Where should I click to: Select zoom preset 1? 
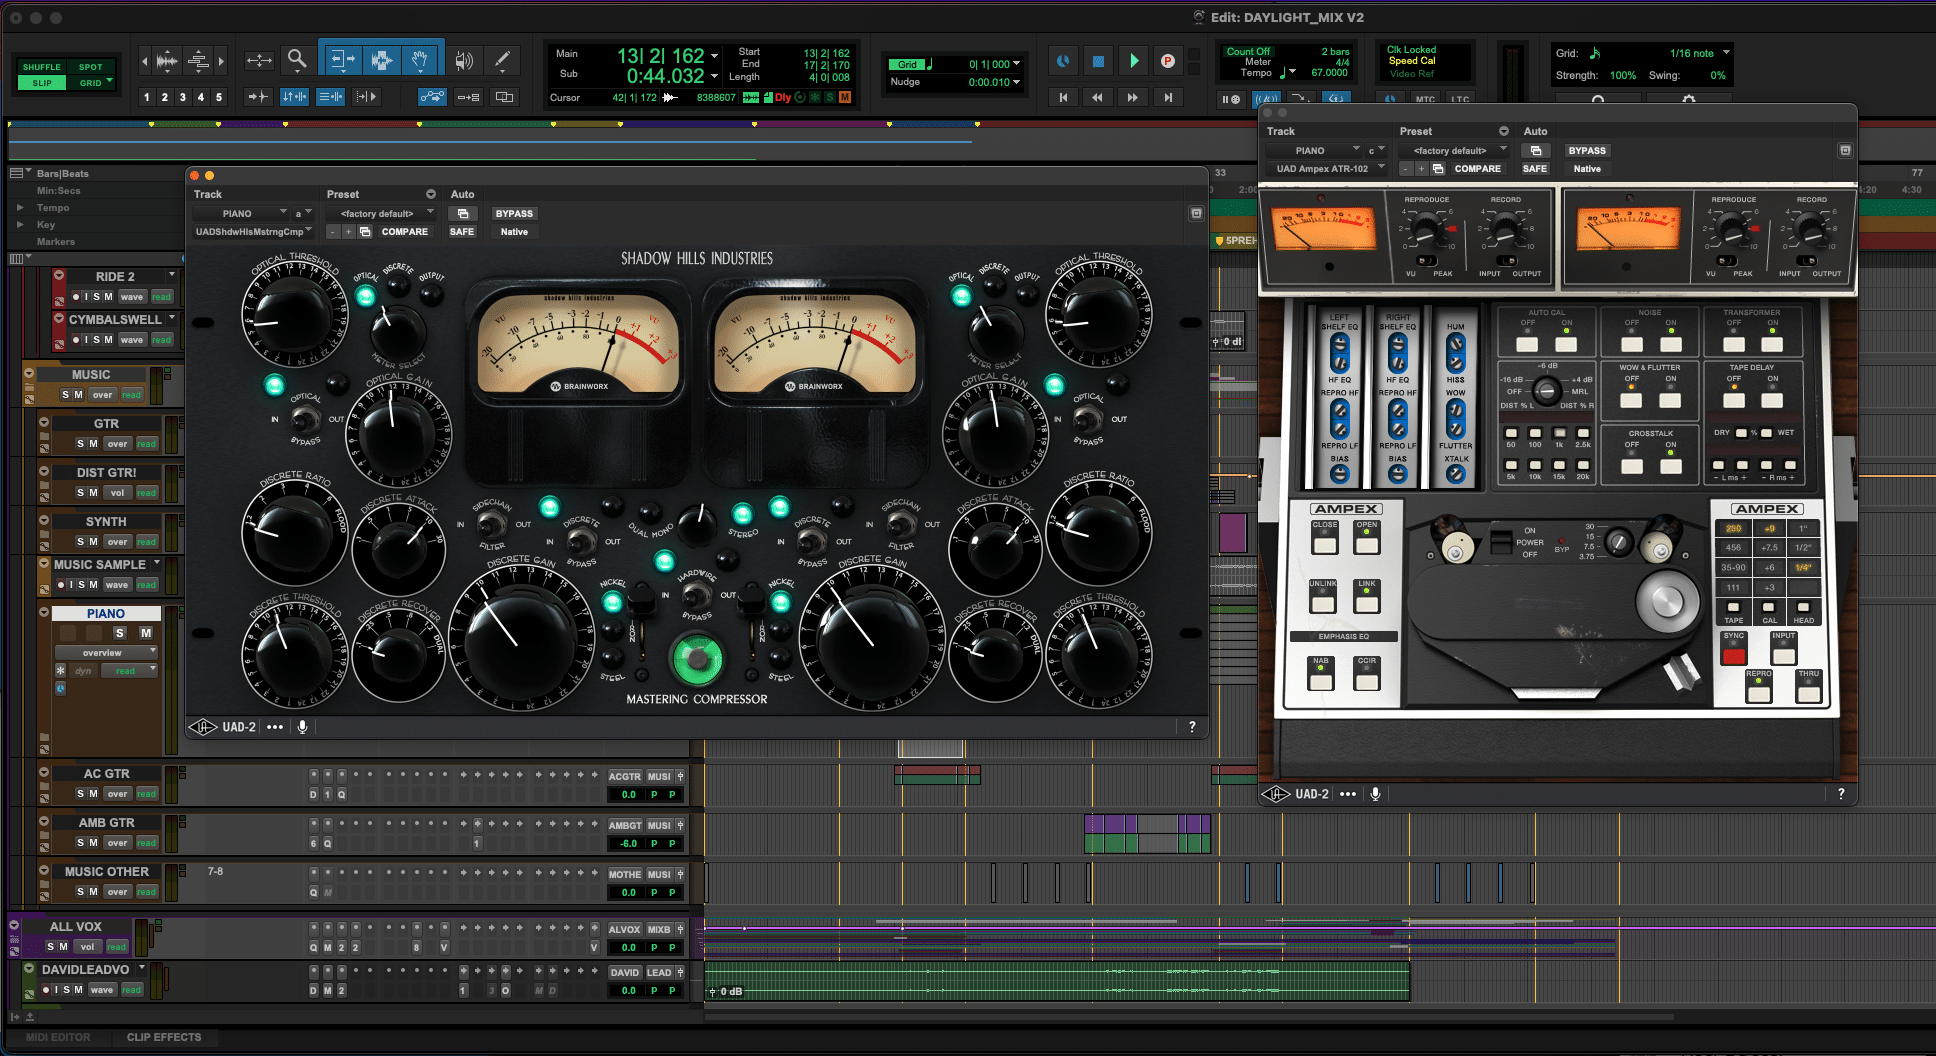point(147,97)
